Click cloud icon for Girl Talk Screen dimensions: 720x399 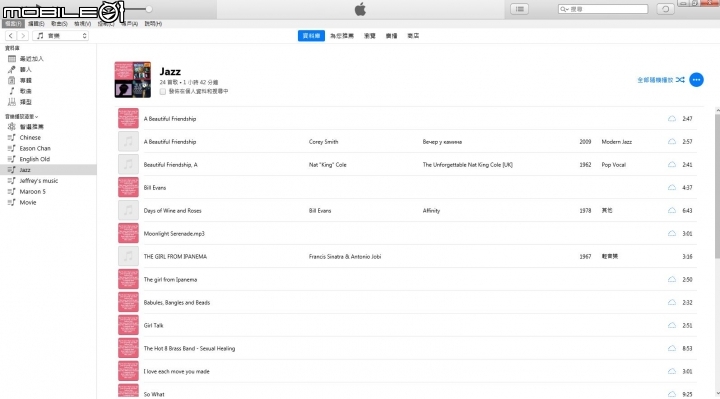[x=671, y=325]
